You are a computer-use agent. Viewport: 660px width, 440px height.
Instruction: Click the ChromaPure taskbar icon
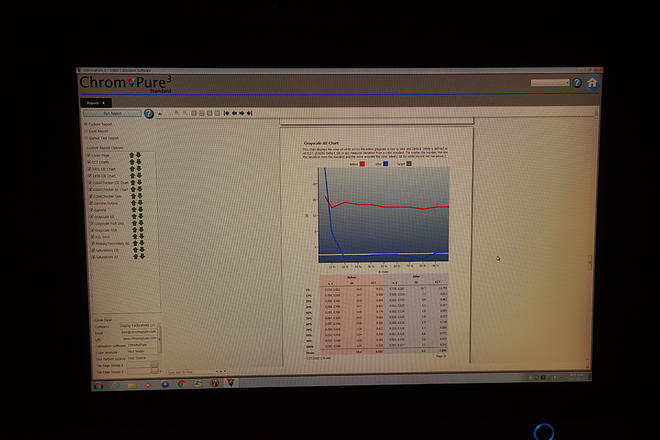tap(231, 382)
